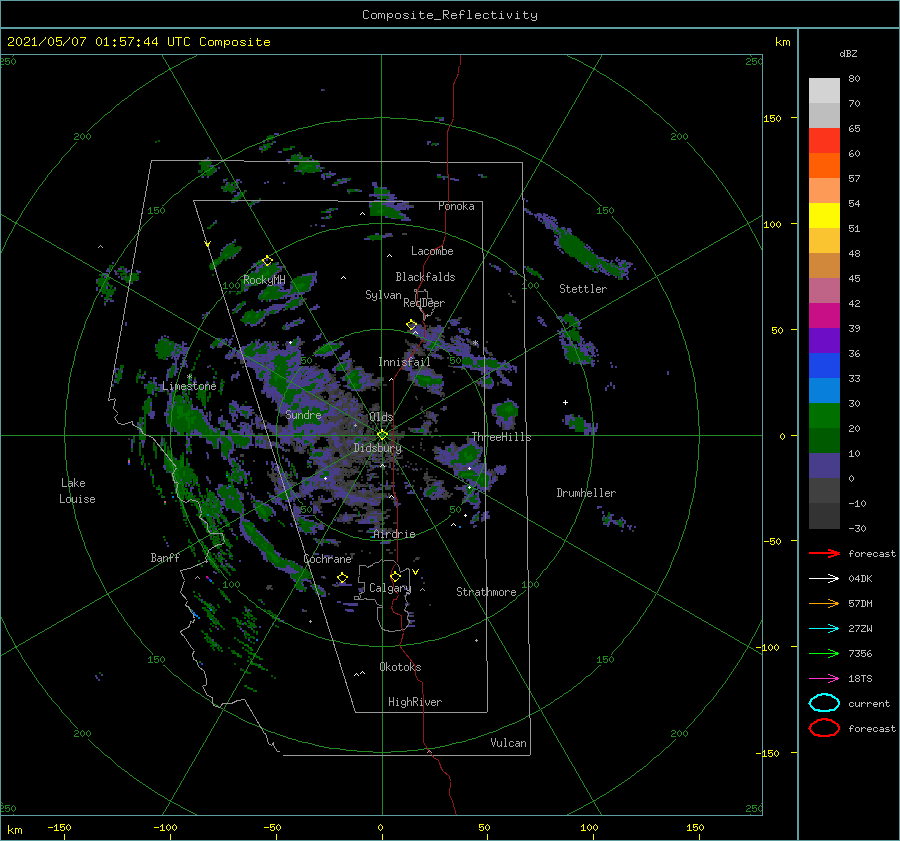The height and width of the screenshot is (841, 900).
Task: Select the green 7356 arrow legend icon
Action: [824, 653]
